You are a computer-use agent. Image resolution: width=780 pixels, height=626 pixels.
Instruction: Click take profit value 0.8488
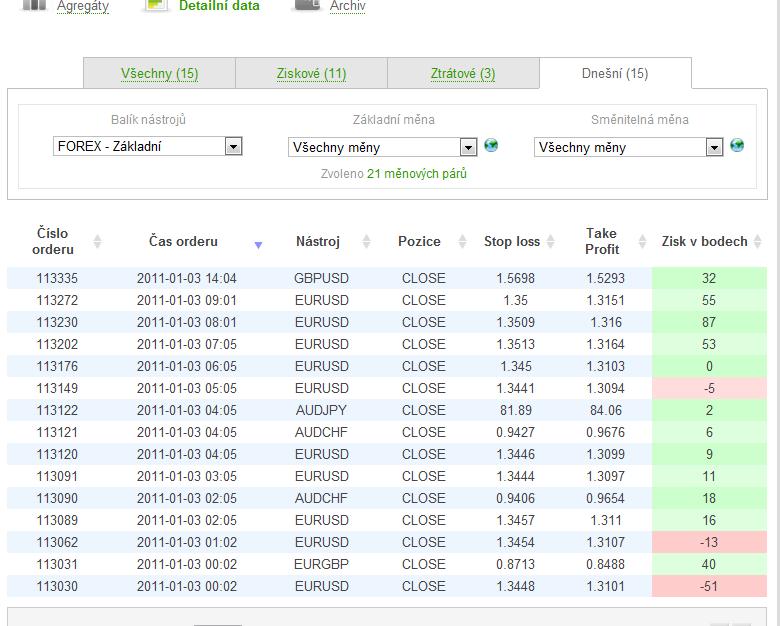[605, 564]
